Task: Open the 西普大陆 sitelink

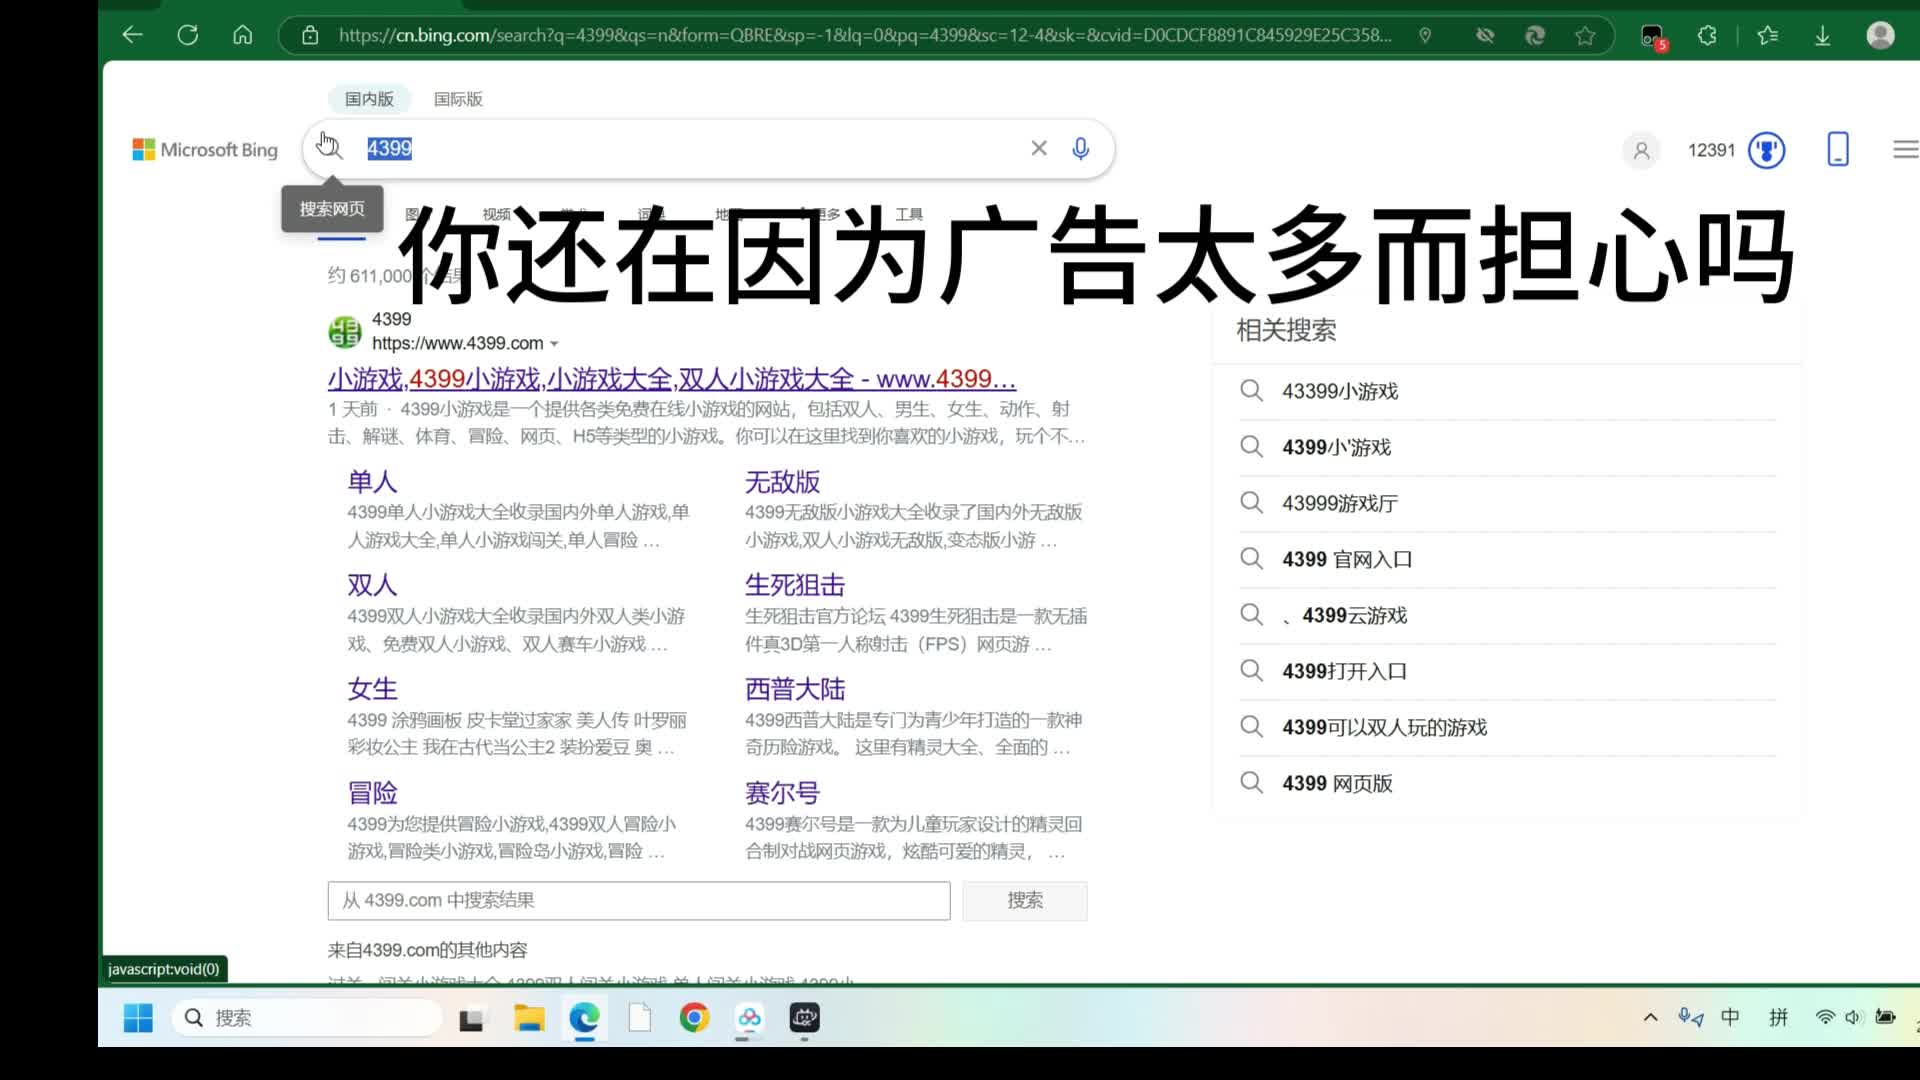Action: [795, 688]
